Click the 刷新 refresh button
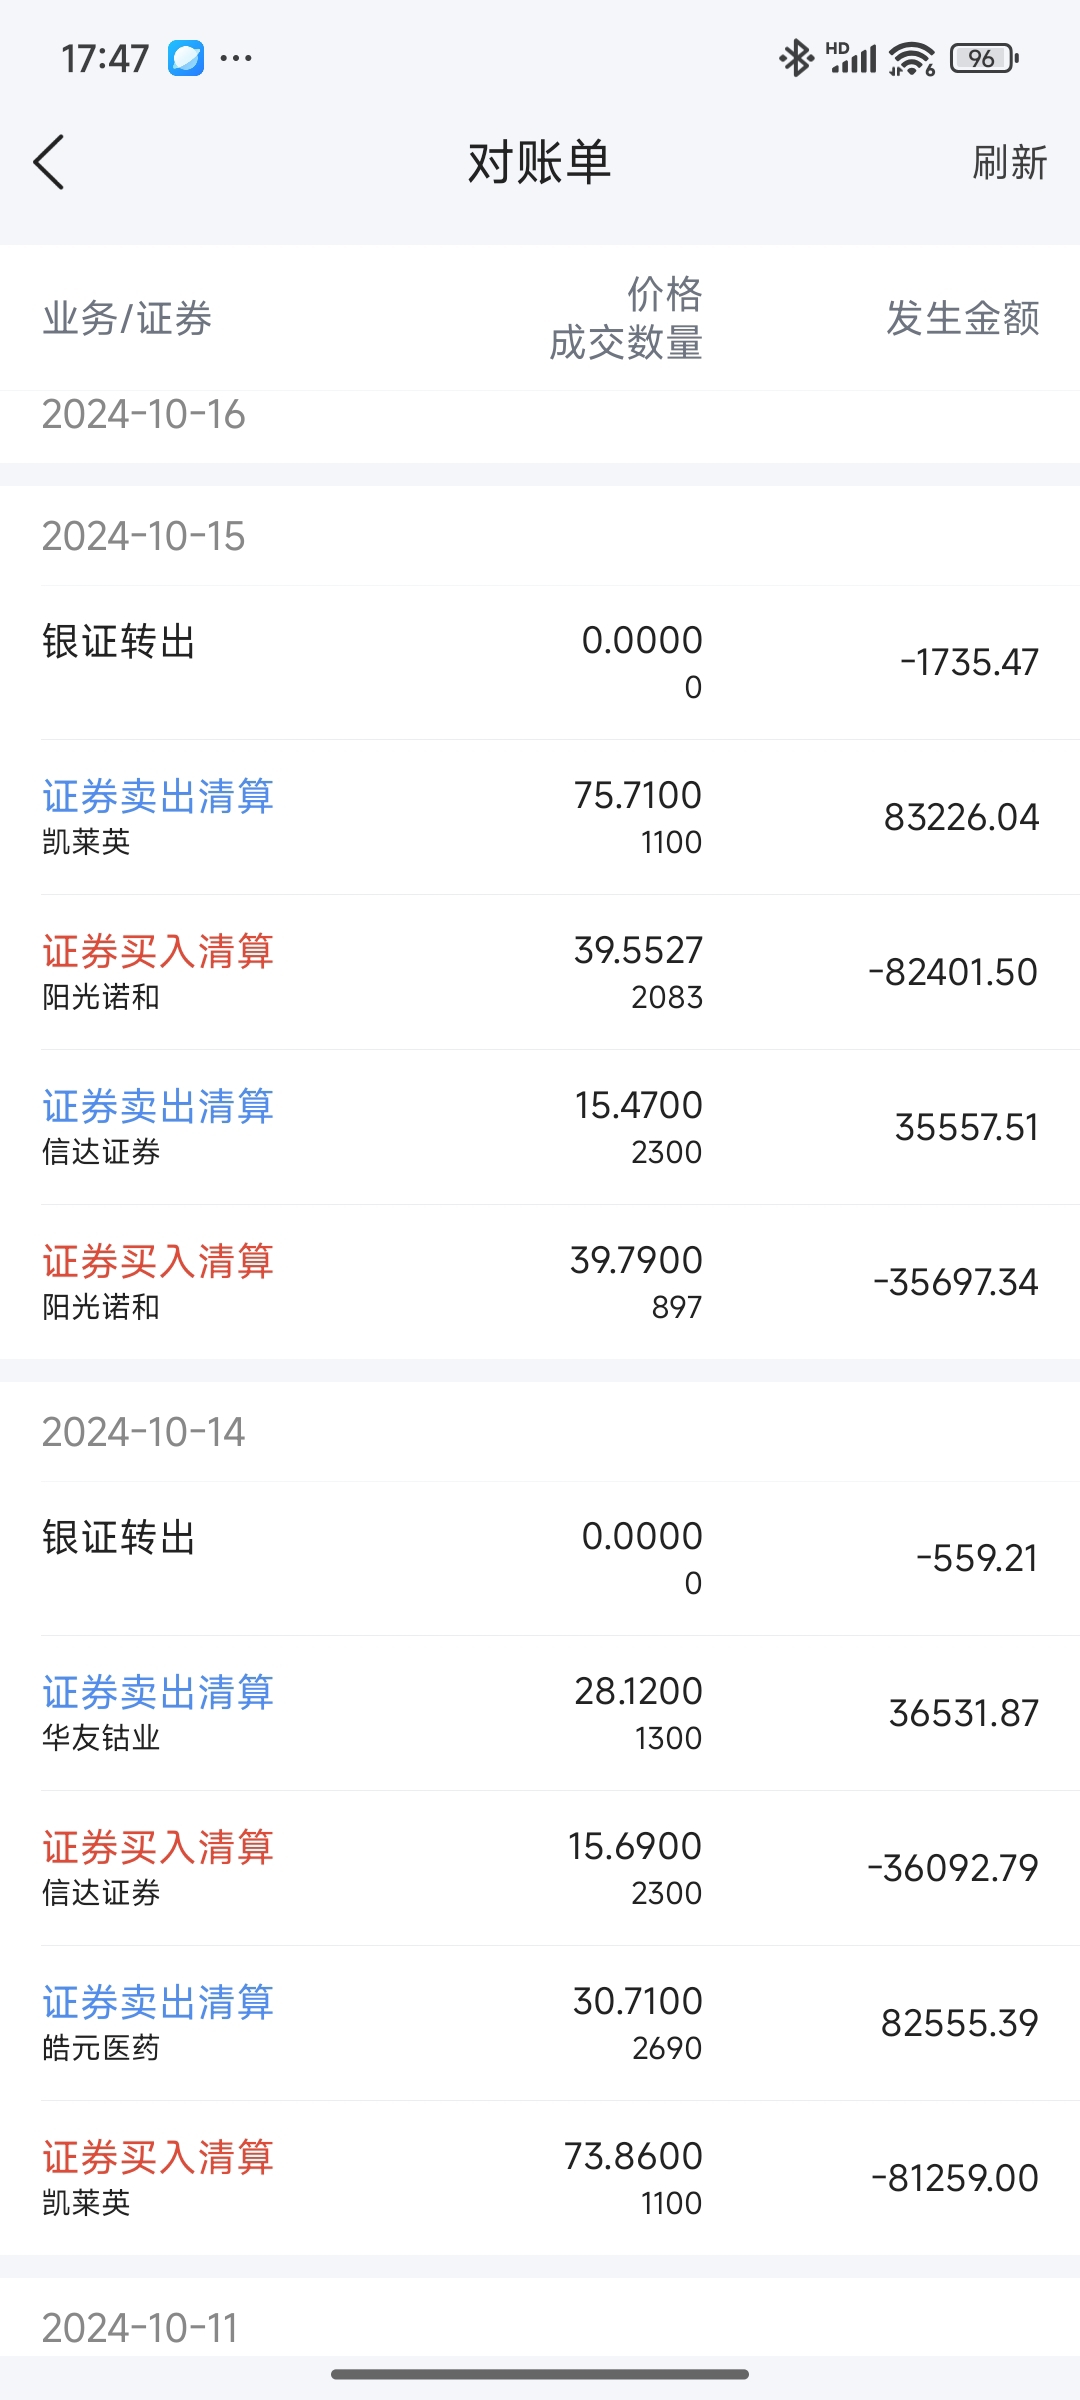This screenshot has height=2400, width=1080. tap(1009, 162)
